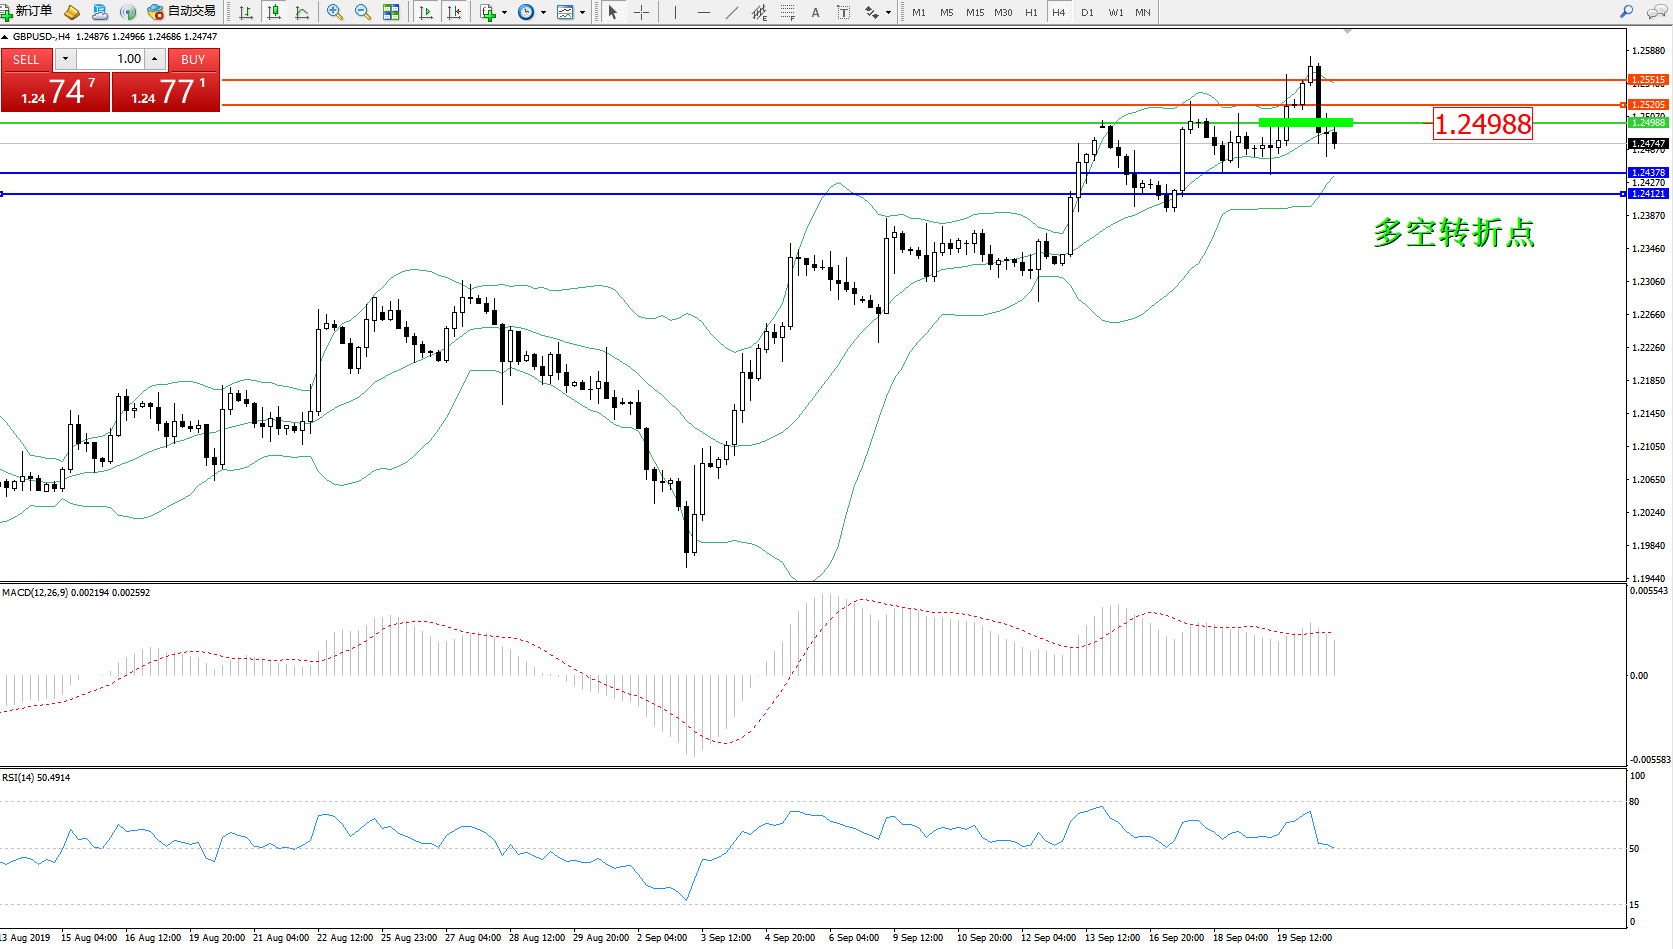This screenshot has width=1673, height=949.
Task: Open the periodicity clock dropdown arrow
Action: pos(543,13)
